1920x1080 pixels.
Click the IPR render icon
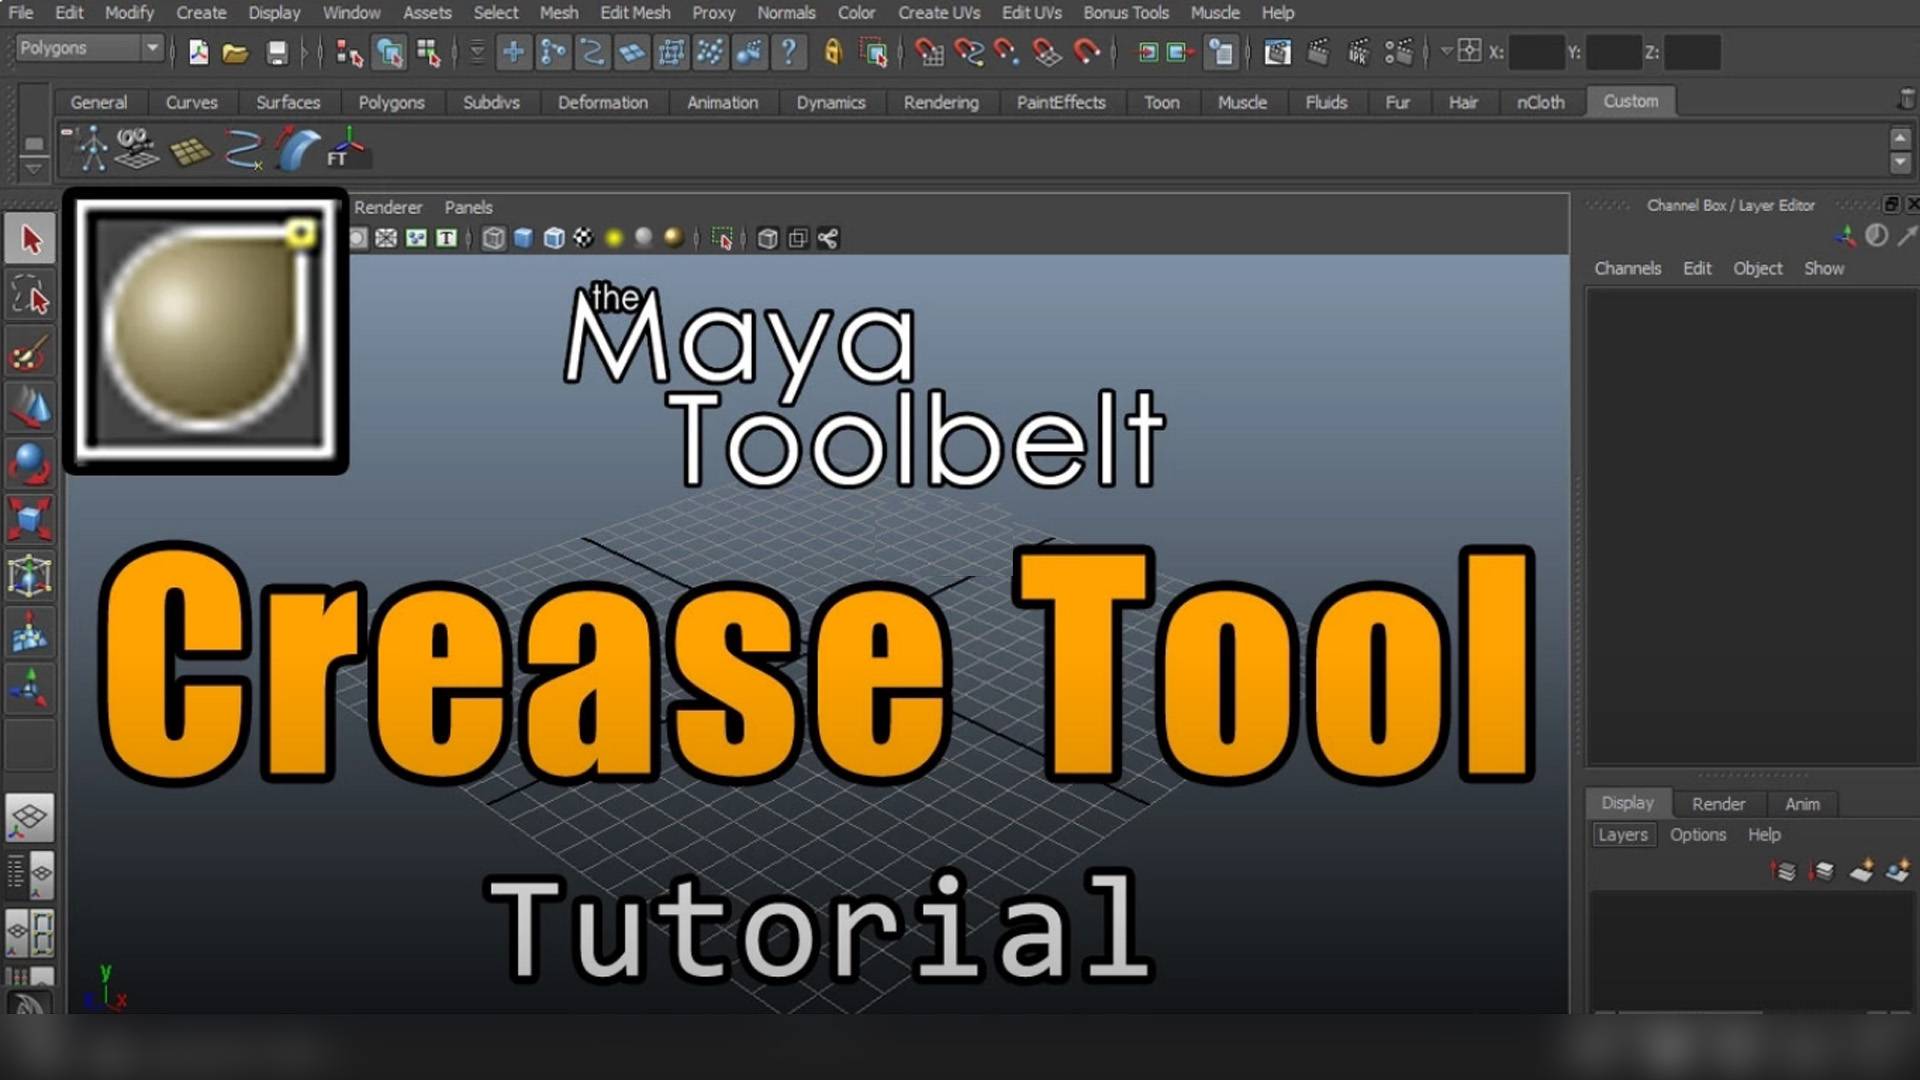point(1358,52)
